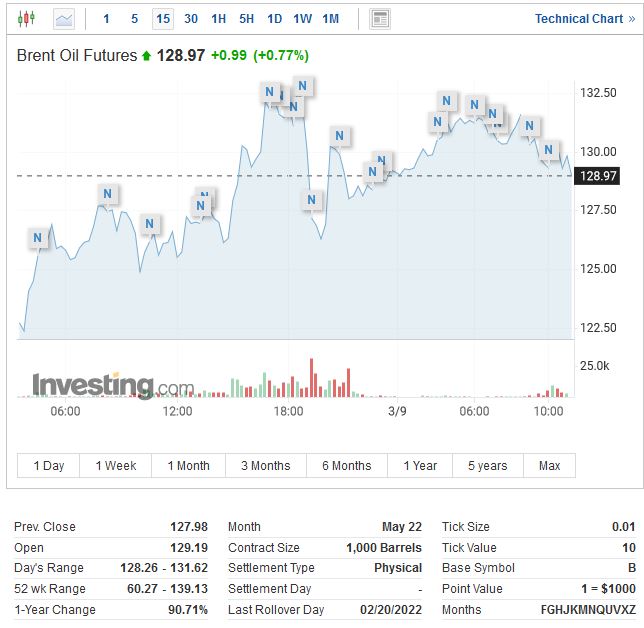Click the tallest red volume bar
This screenshot has width=644, height=628.
pyautogui.click(x=311, y=378)
